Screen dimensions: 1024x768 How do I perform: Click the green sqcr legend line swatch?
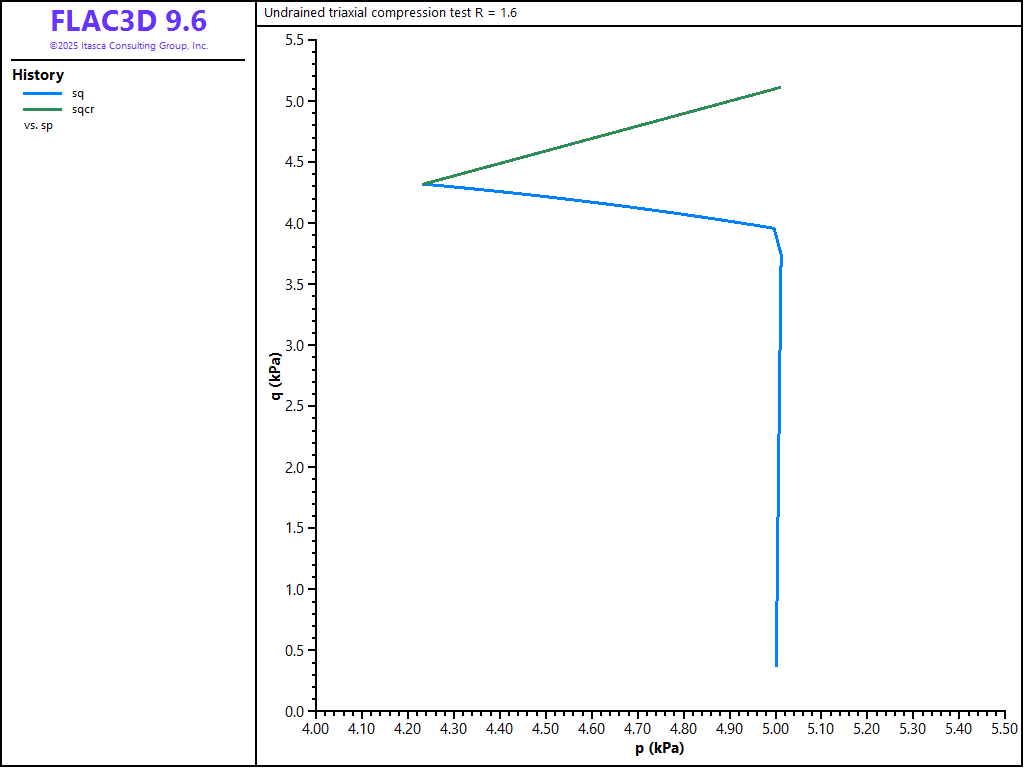(42, 109)
